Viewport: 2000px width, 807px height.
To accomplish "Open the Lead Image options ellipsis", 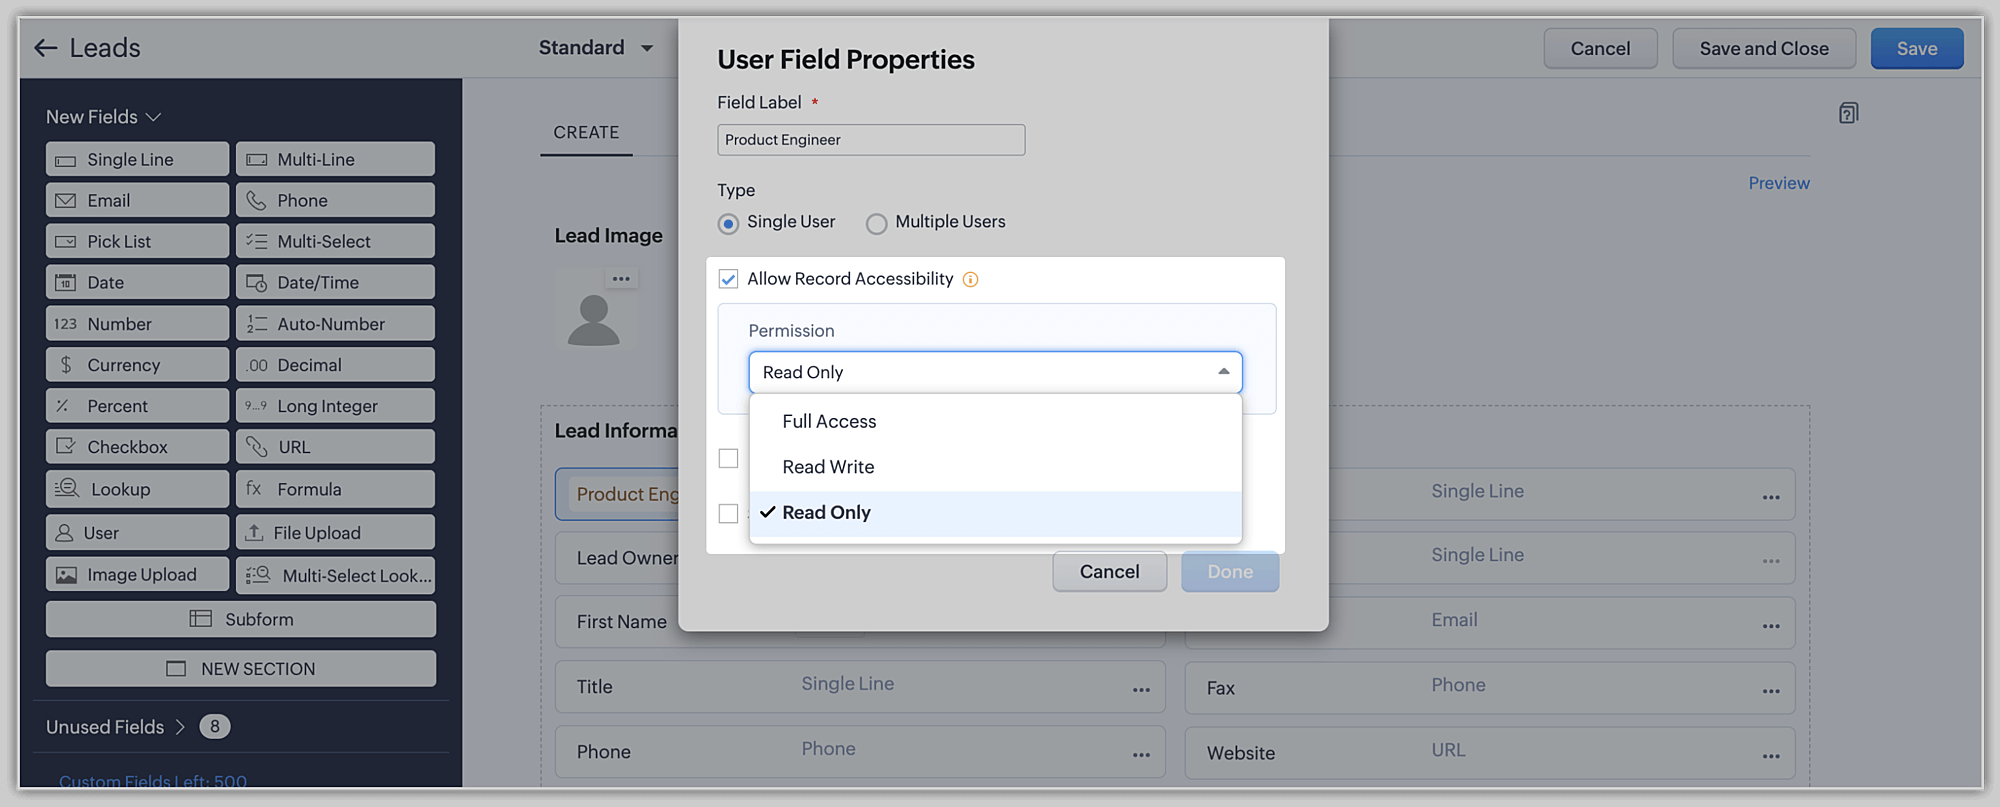I will coord(621,279).
